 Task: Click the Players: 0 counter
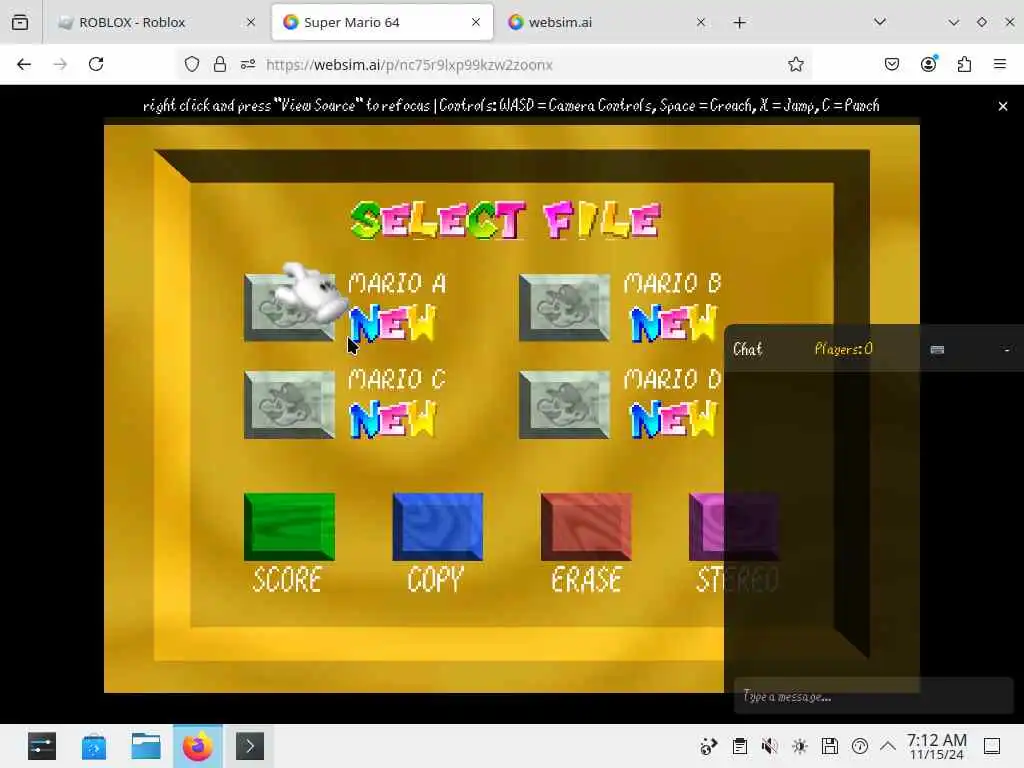[x=843, y=349]
